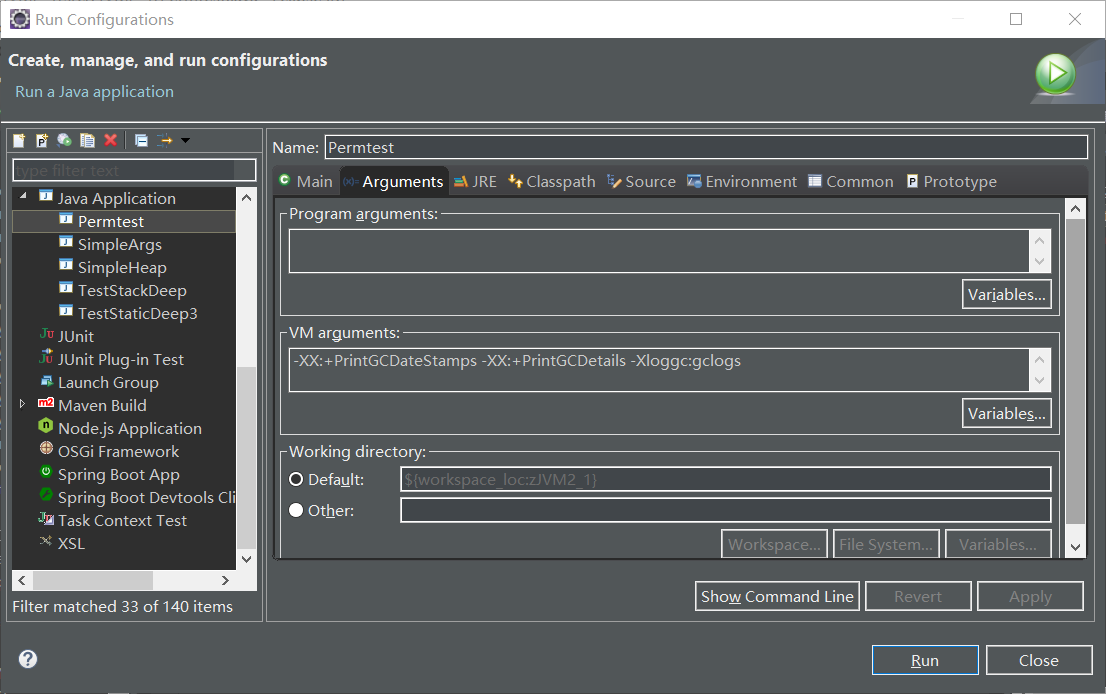Select XSL configuration type
The height and width of the screenshot is (694, 1106).
[71, 544]
